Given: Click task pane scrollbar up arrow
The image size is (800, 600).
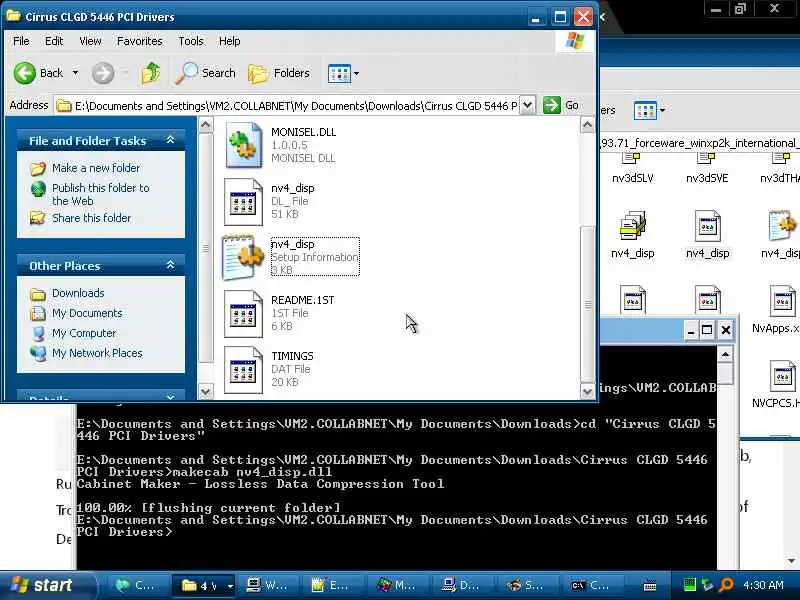Looking at the screenshot, I should 206,124.
